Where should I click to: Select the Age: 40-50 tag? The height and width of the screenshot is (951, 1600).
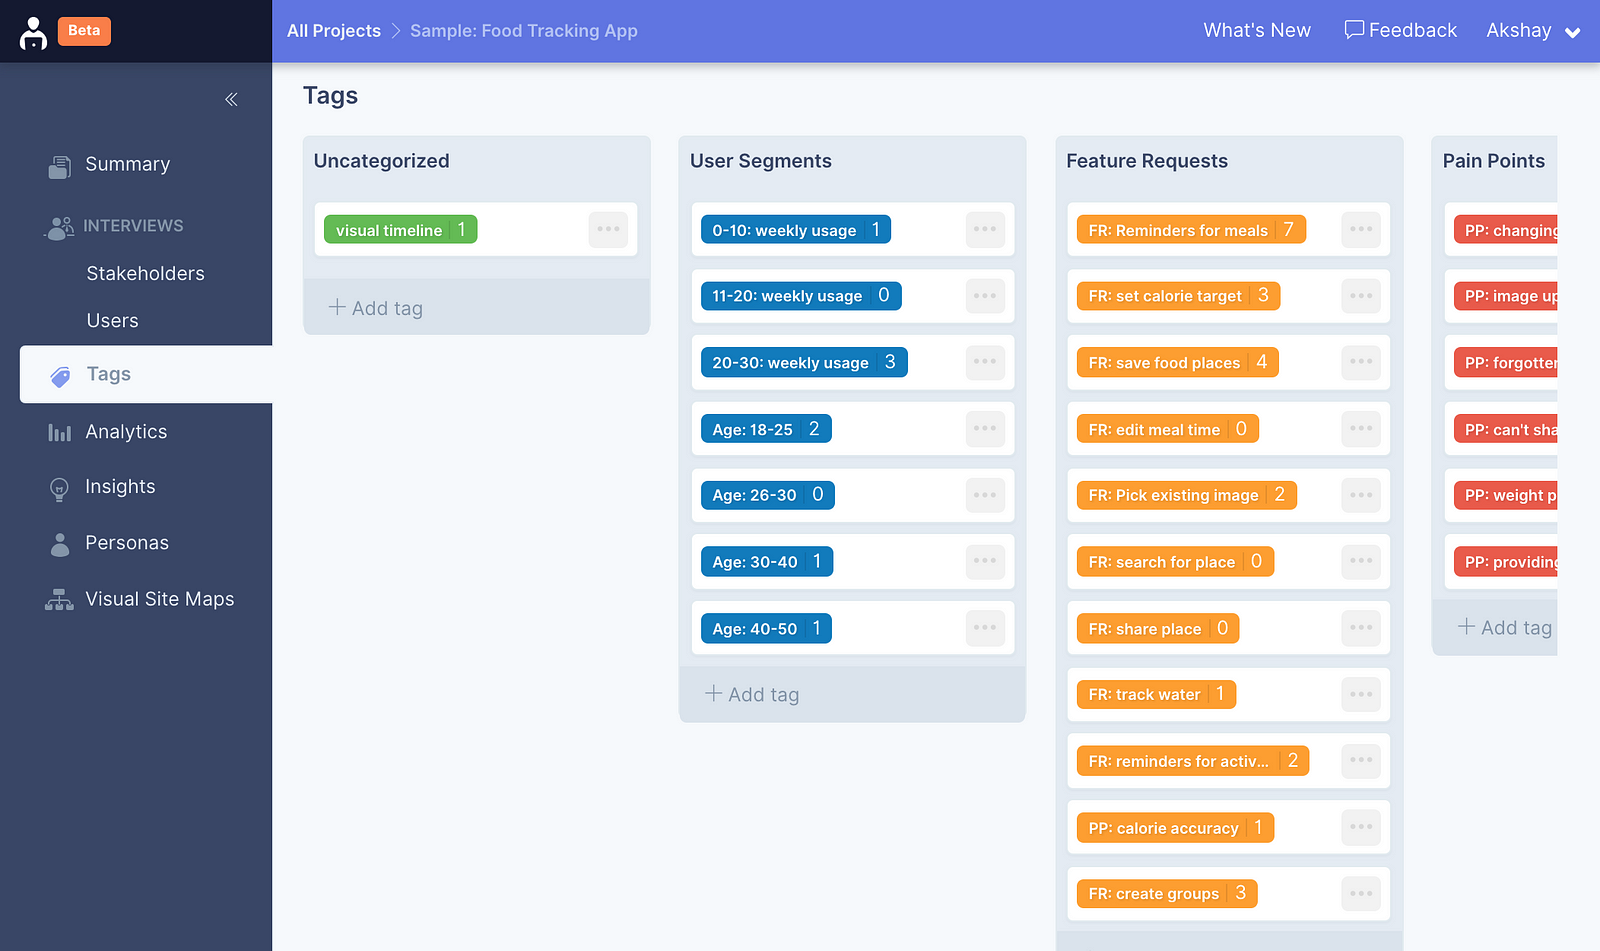[x=766, y=627]
